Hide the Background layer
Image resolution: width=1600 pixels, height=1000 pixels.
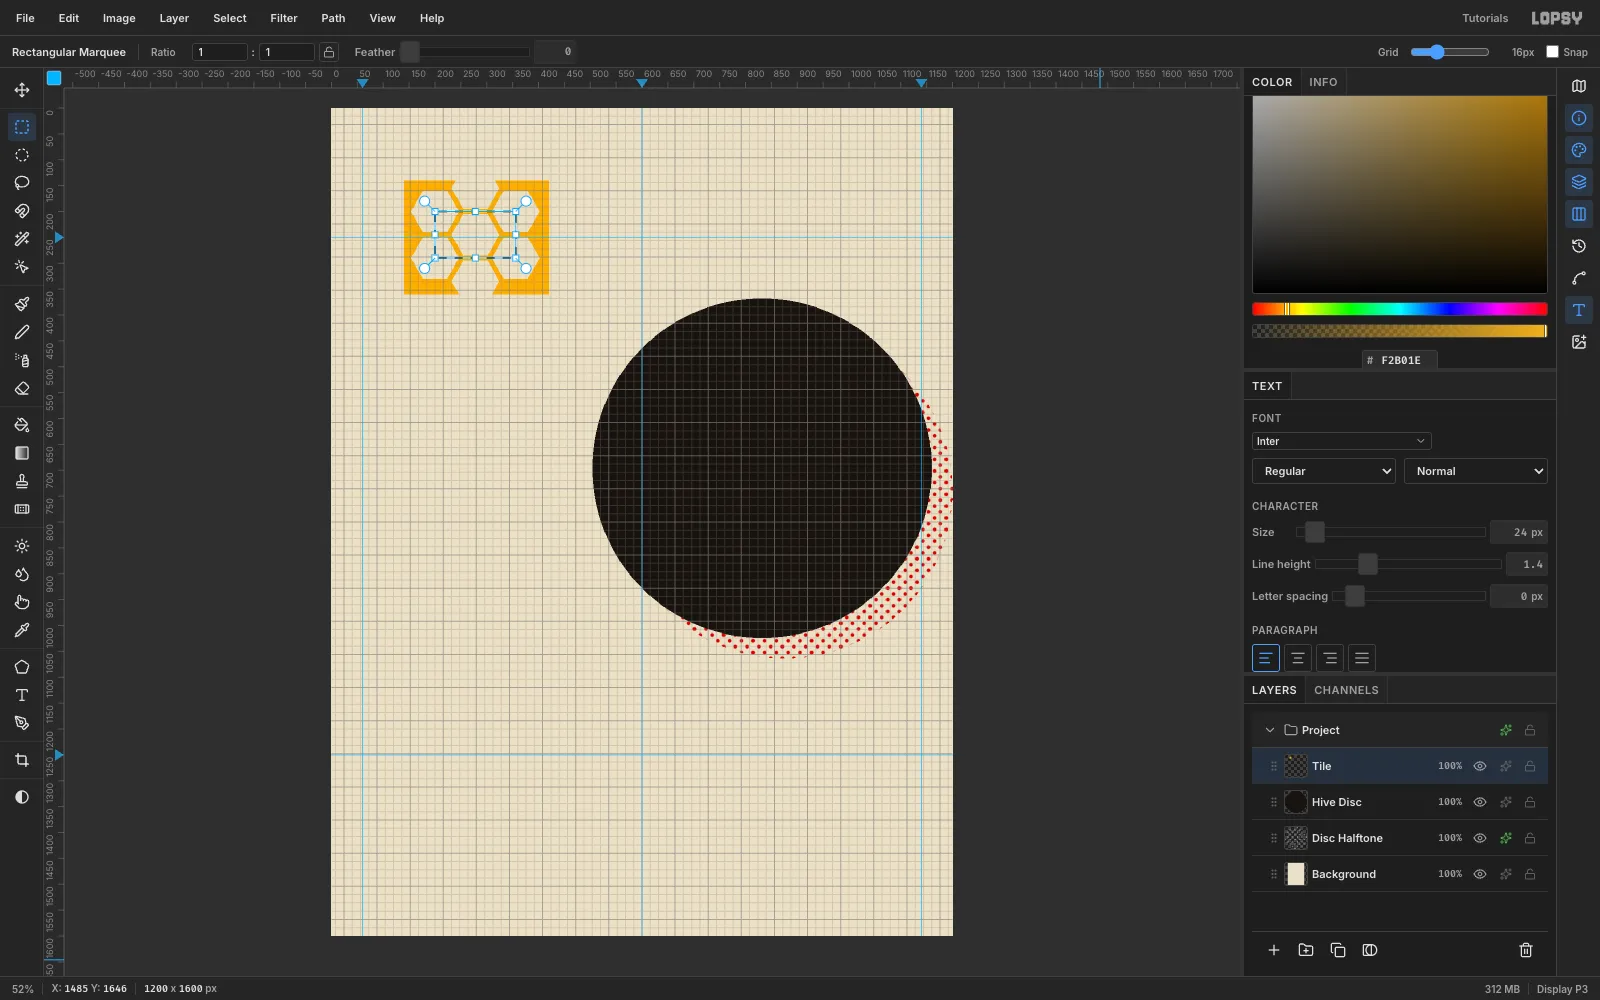(x=1480, y=874)
